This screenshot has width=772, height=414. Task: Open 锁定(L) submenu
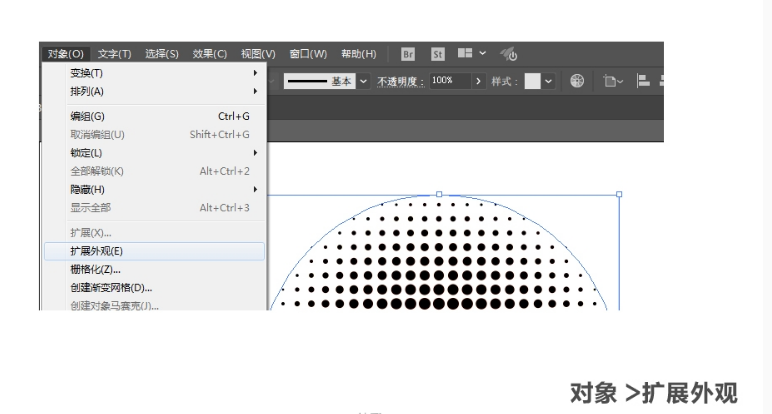[x=155, y=153]
